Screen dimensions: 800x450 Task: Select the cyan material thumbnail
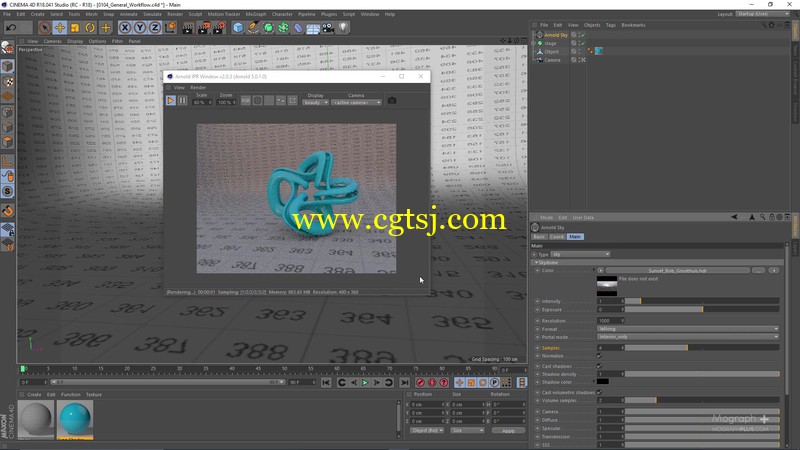coord(75,419)
